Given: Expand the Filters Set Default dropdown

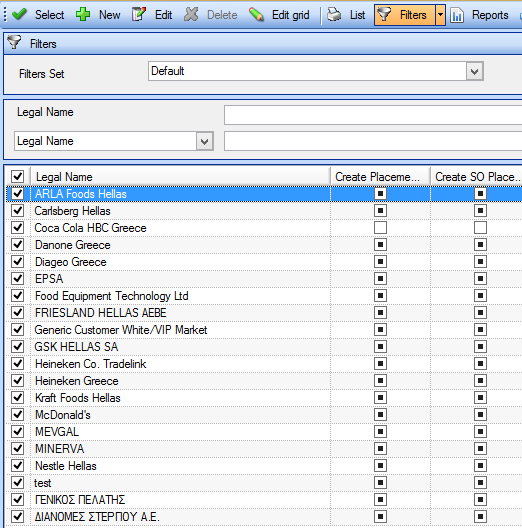Looking at the screenshot, I should pyautogui.click(x=475, y=71).
